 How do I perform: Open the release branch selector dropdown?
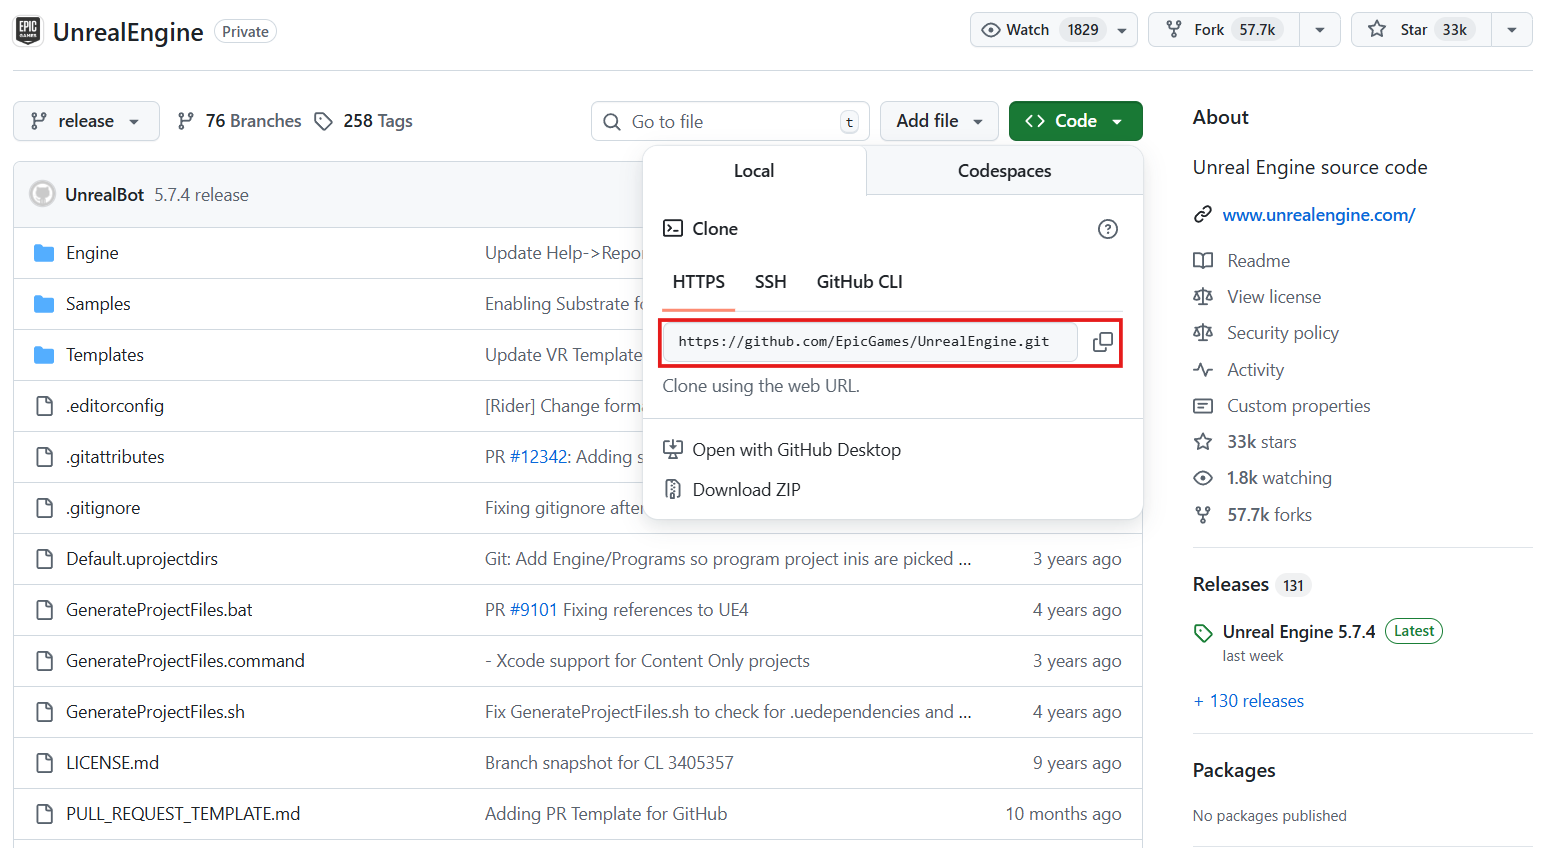[x=86, y=121]
